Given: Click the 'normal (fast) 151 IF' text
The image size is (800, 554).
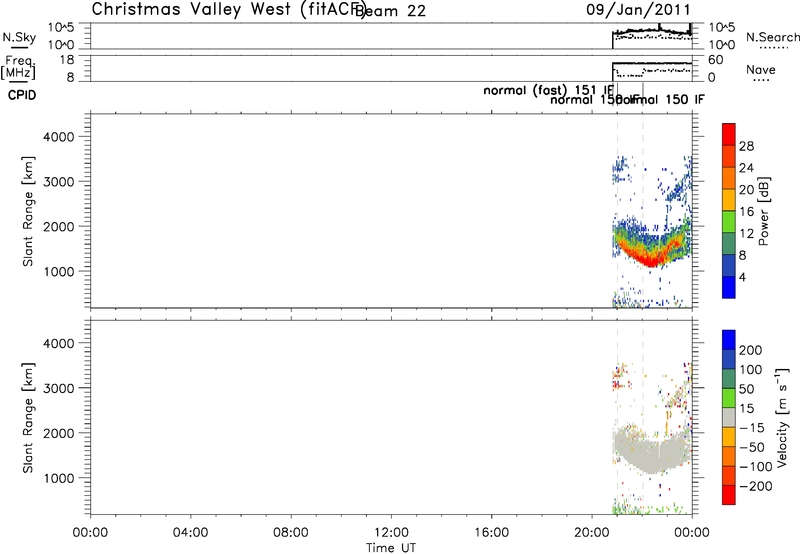Looking at the screenshot, I should [548, 90].
